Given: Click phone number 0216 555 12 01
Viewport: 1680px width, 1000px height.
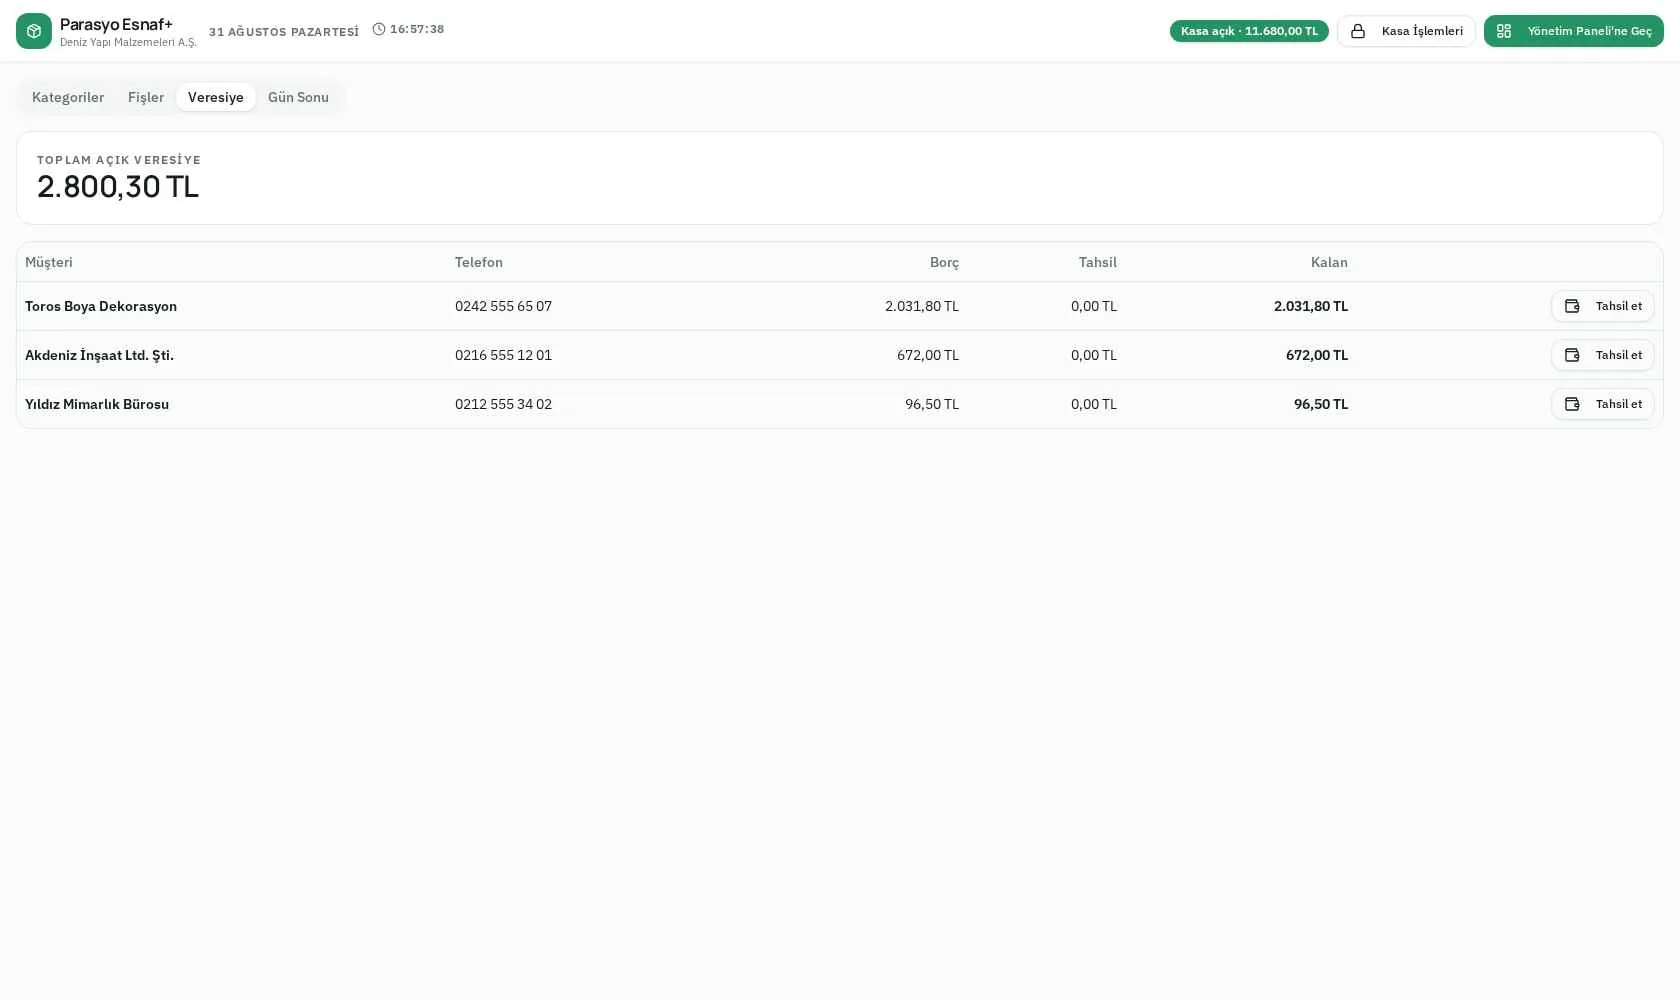Looking at the screenshot, I should coord(503,355).
